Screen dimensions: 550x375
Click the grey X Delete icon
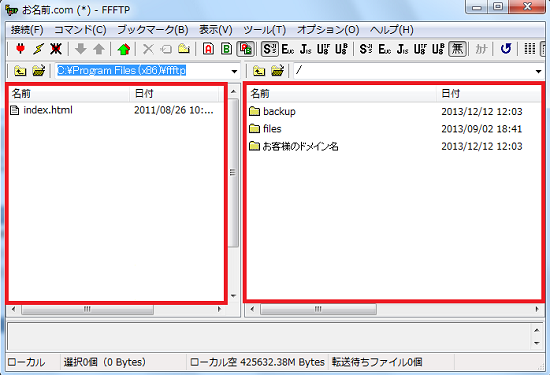click(148, 49)
